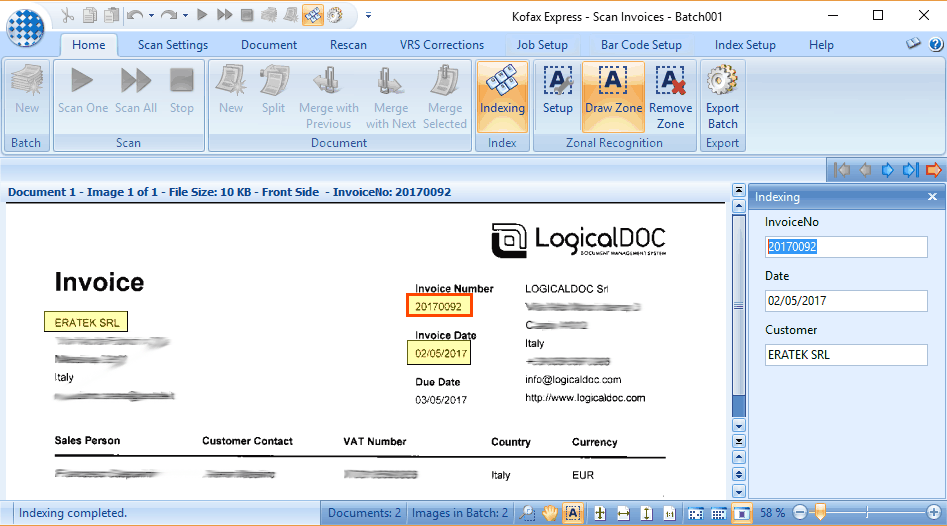Viewport: 947px width, 526px height.
Task: Select the yellow Invoice Date zone
Action: point(439,353)
